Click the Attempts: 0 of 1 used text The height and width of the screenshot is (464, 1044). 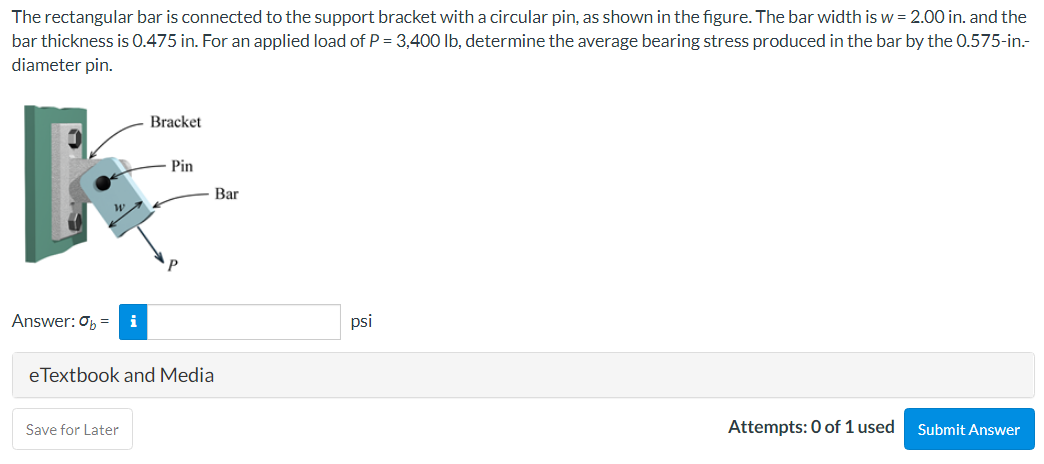[x=811, y=427]
